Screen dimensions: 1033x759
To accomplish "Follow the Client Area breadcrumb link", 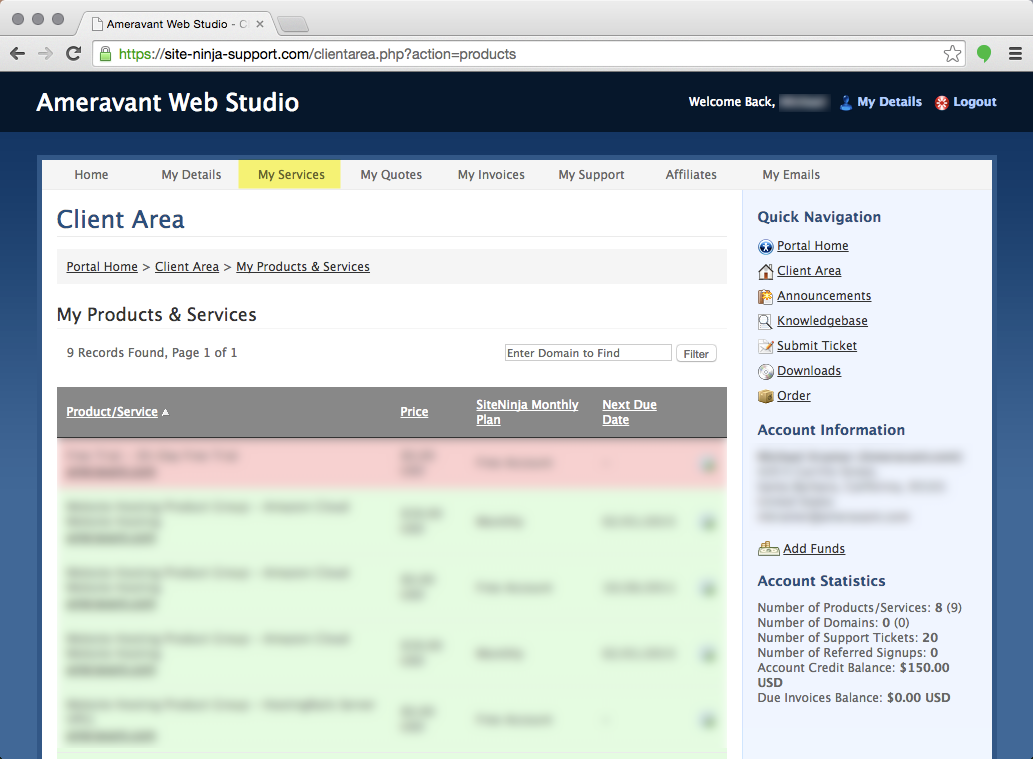I will tap(187, 266).
